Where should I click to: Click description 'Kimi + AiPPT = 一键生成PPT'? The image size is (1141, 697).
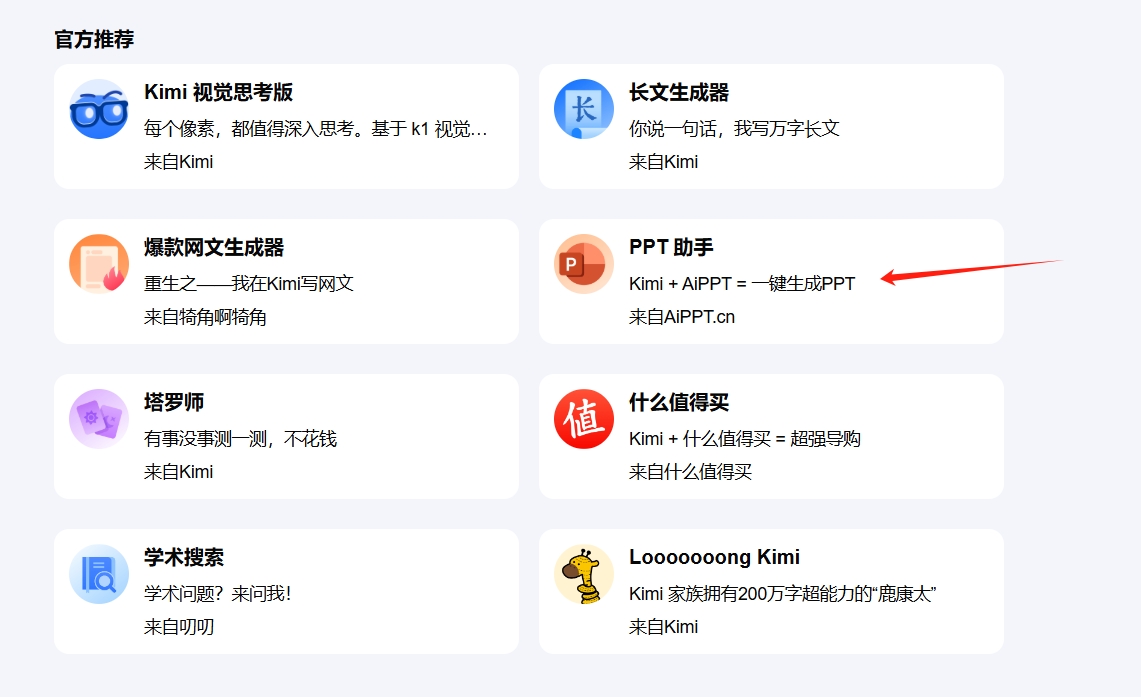click(x=742, y=284)
